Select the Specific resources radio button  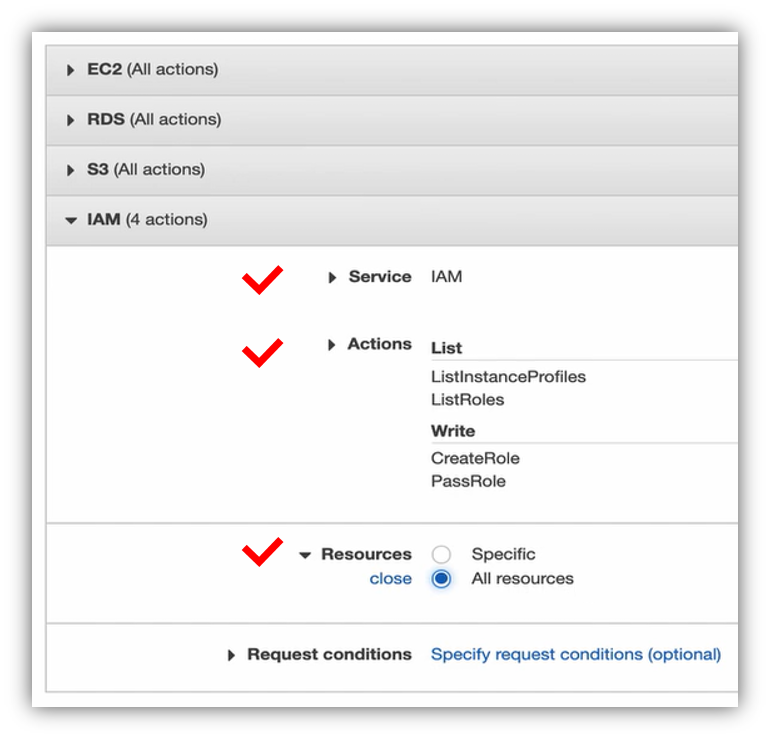pyautogui.click(x=441, y=555)
